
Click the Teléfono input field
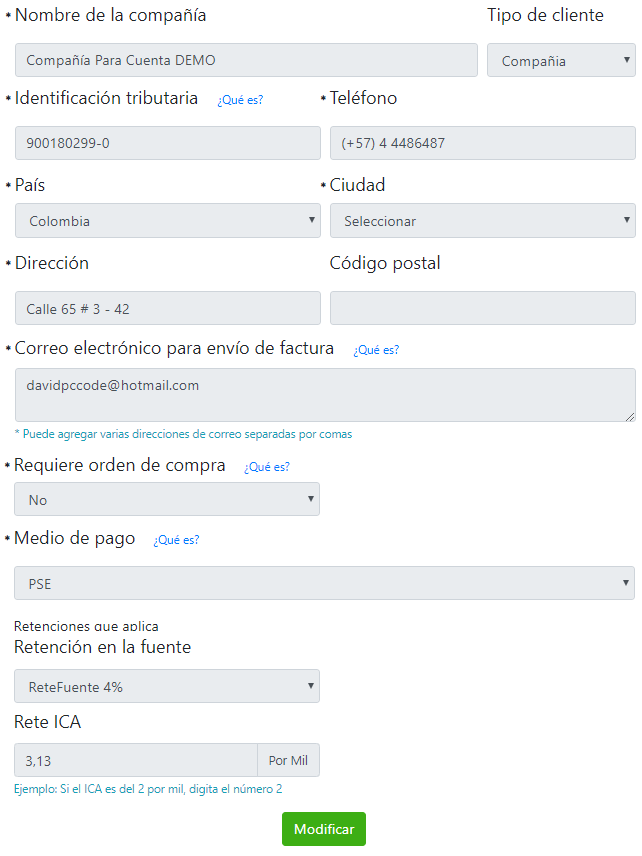[x=482, y=143]
